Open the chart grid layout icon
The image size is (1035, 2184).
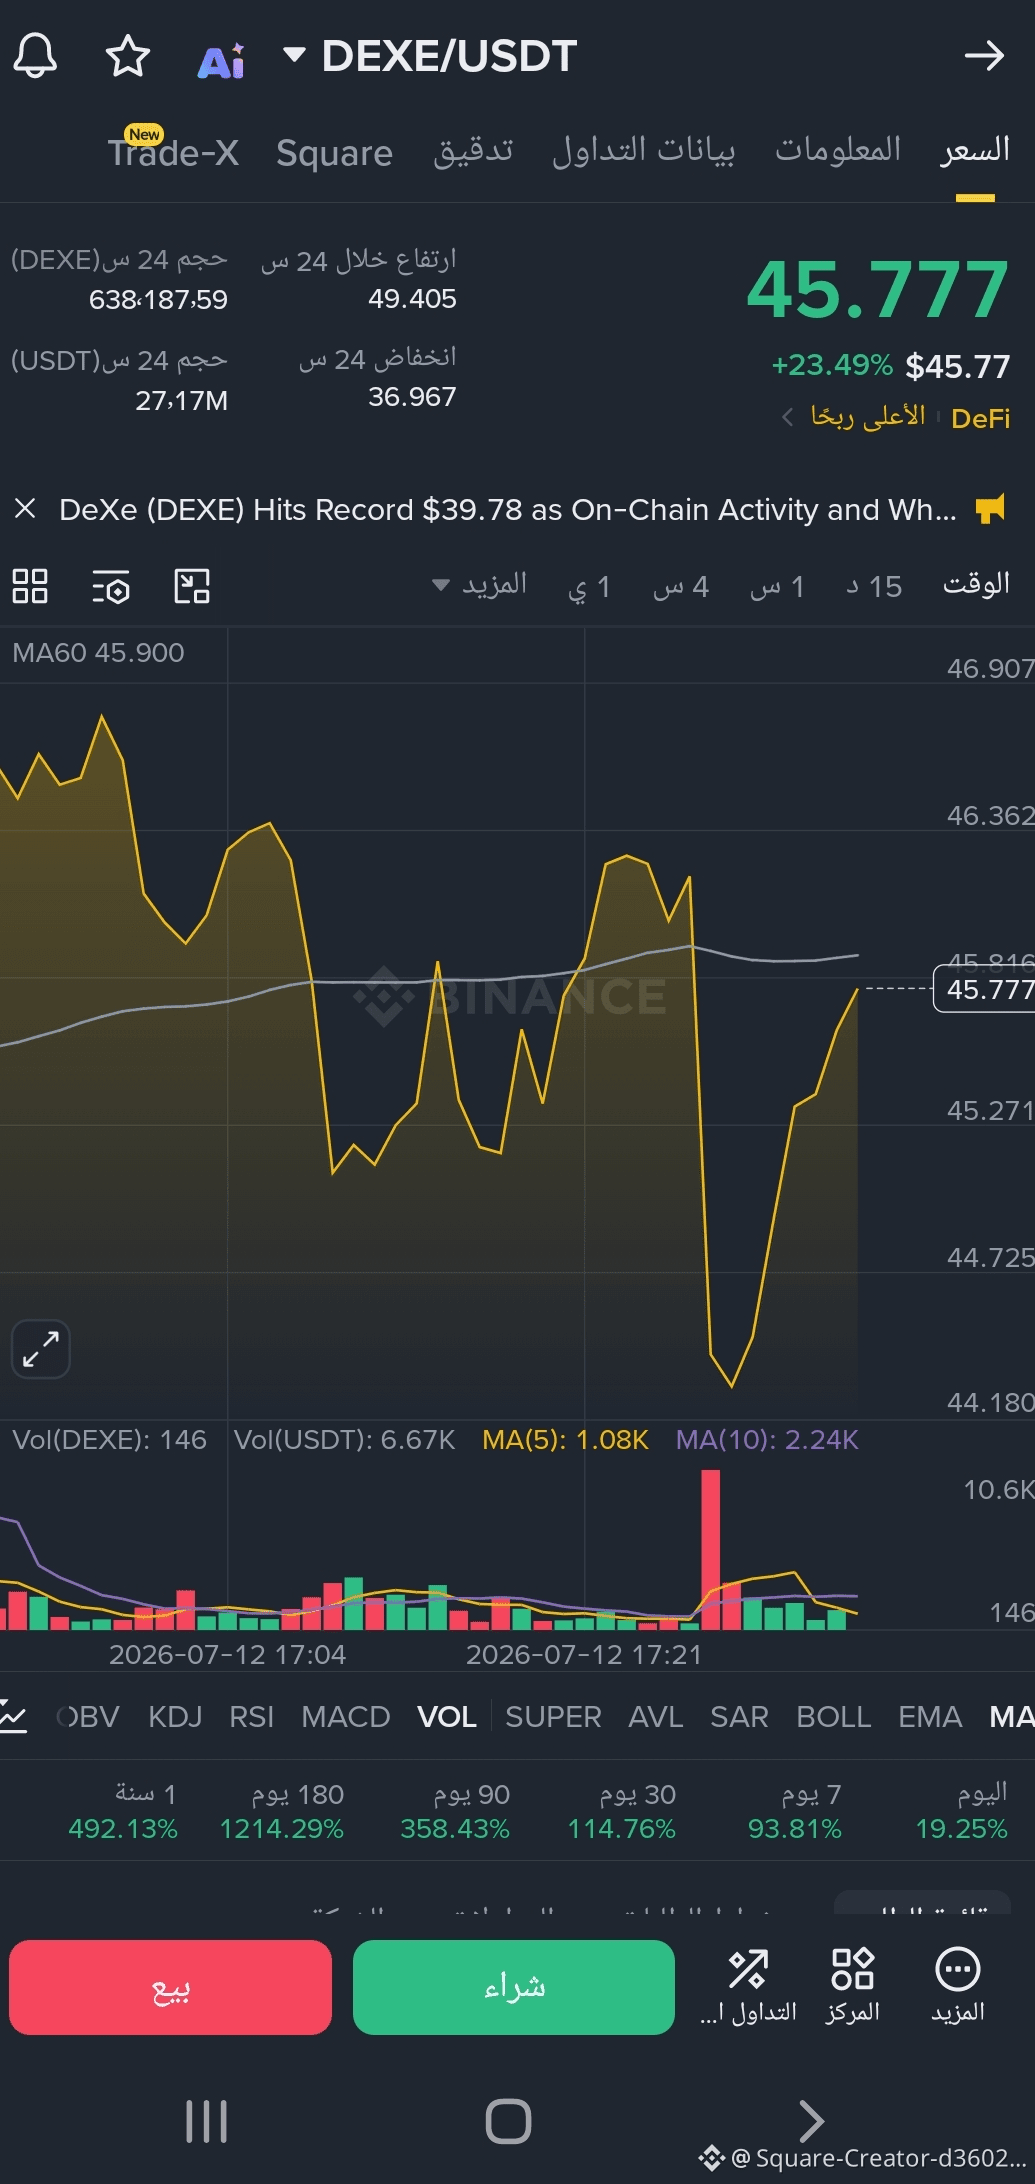30,586
